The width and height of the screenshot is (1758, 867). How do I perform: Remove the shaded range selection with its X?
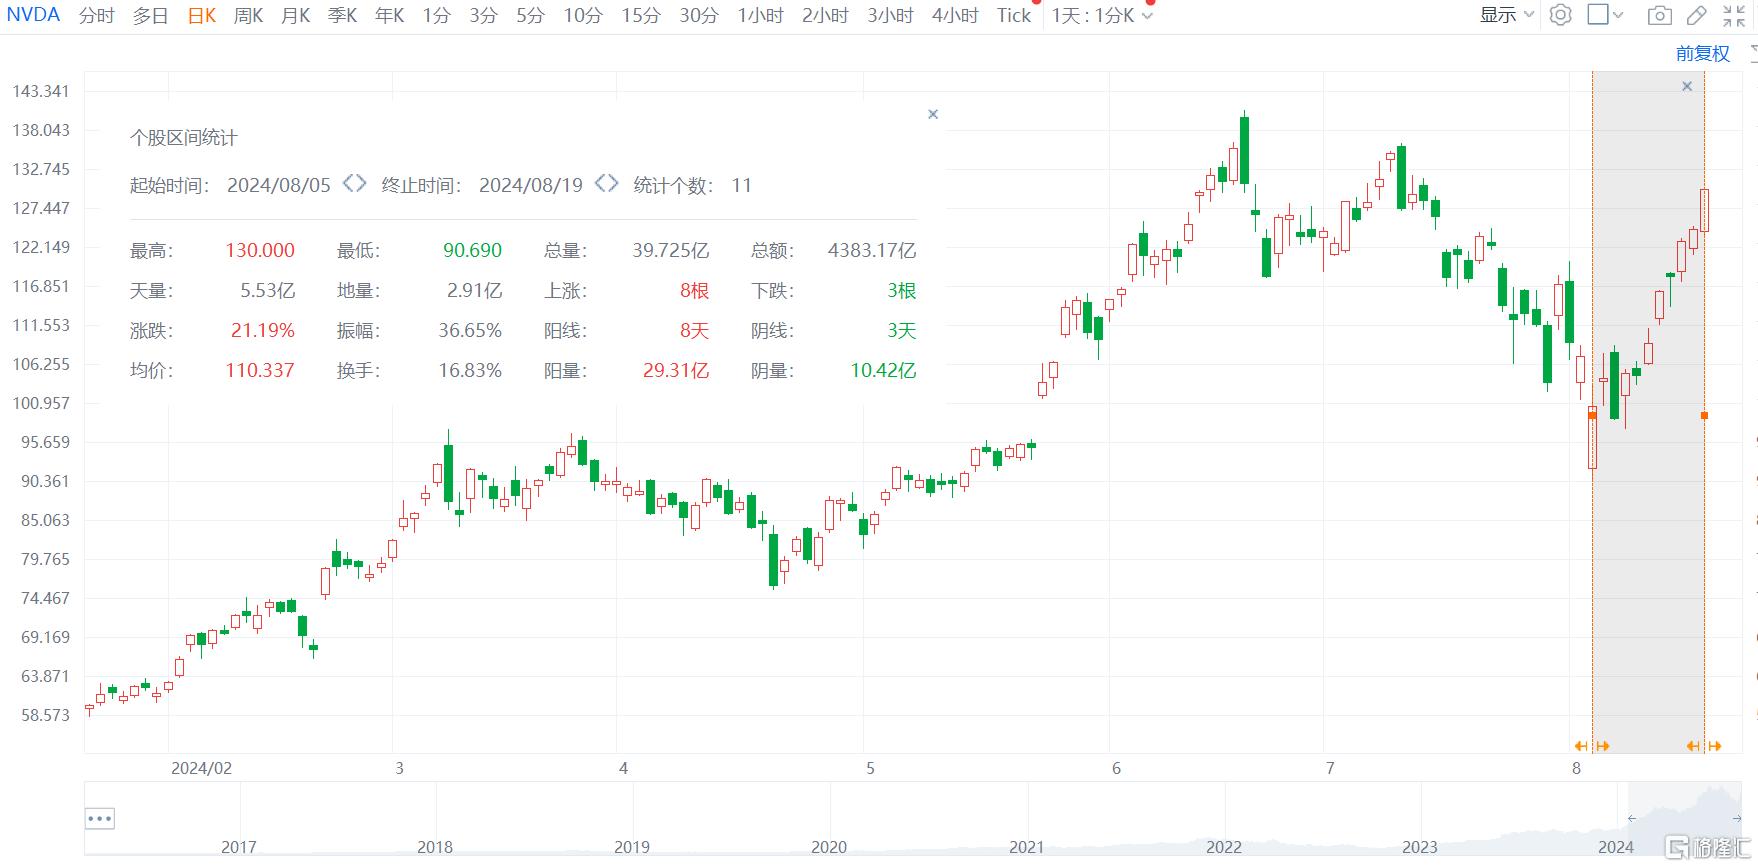(1687, 86)
